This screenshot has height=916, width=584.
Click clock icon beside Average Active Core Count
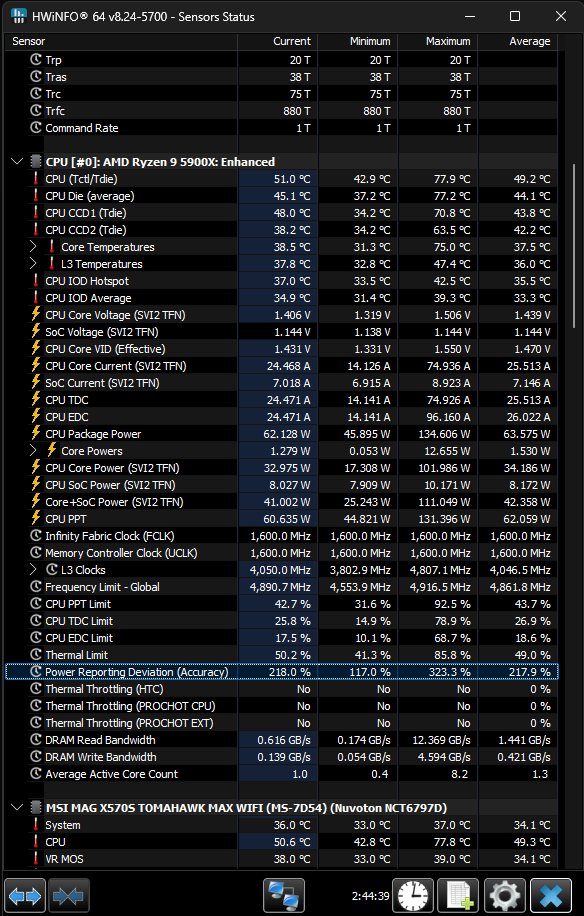coord(36,773)
